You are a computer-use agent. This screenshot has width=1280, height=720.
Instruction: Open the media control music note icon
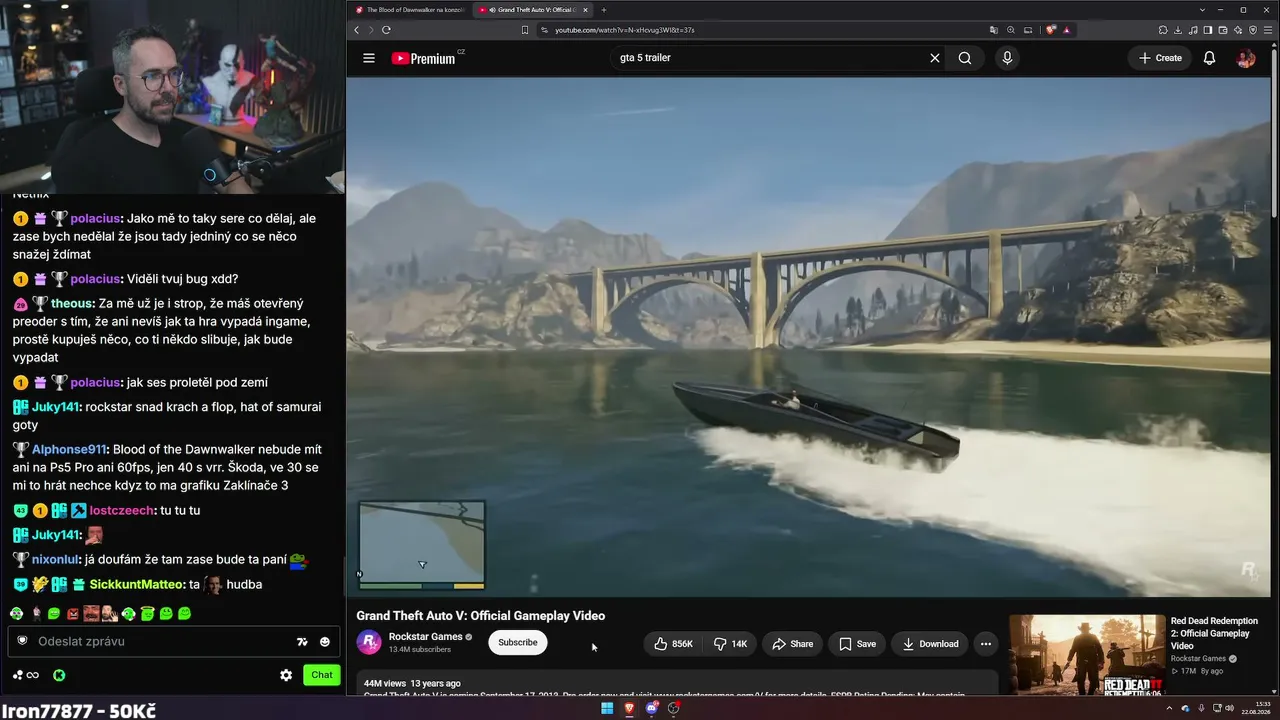click(x=1193, y=30)
